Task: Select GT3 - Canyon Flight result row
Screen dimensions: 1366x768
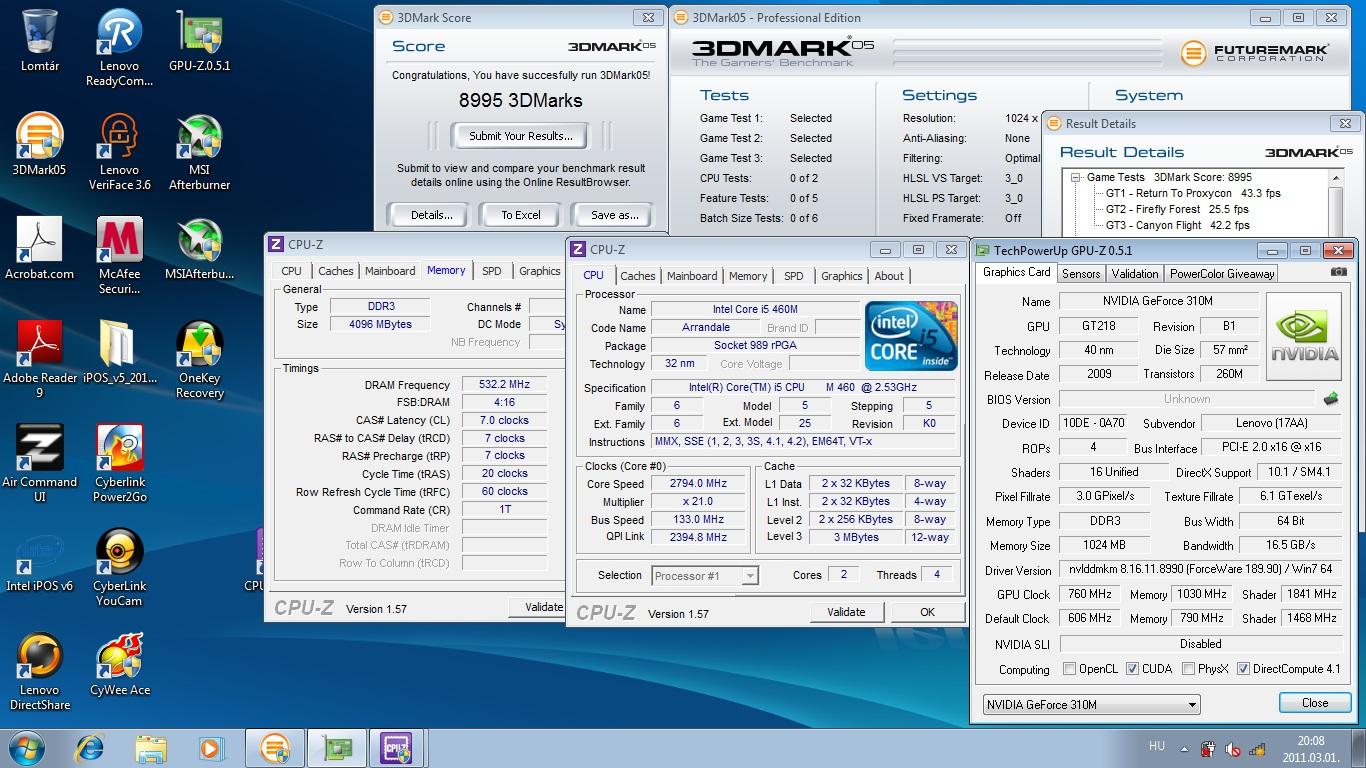Action: [1177, 226]
